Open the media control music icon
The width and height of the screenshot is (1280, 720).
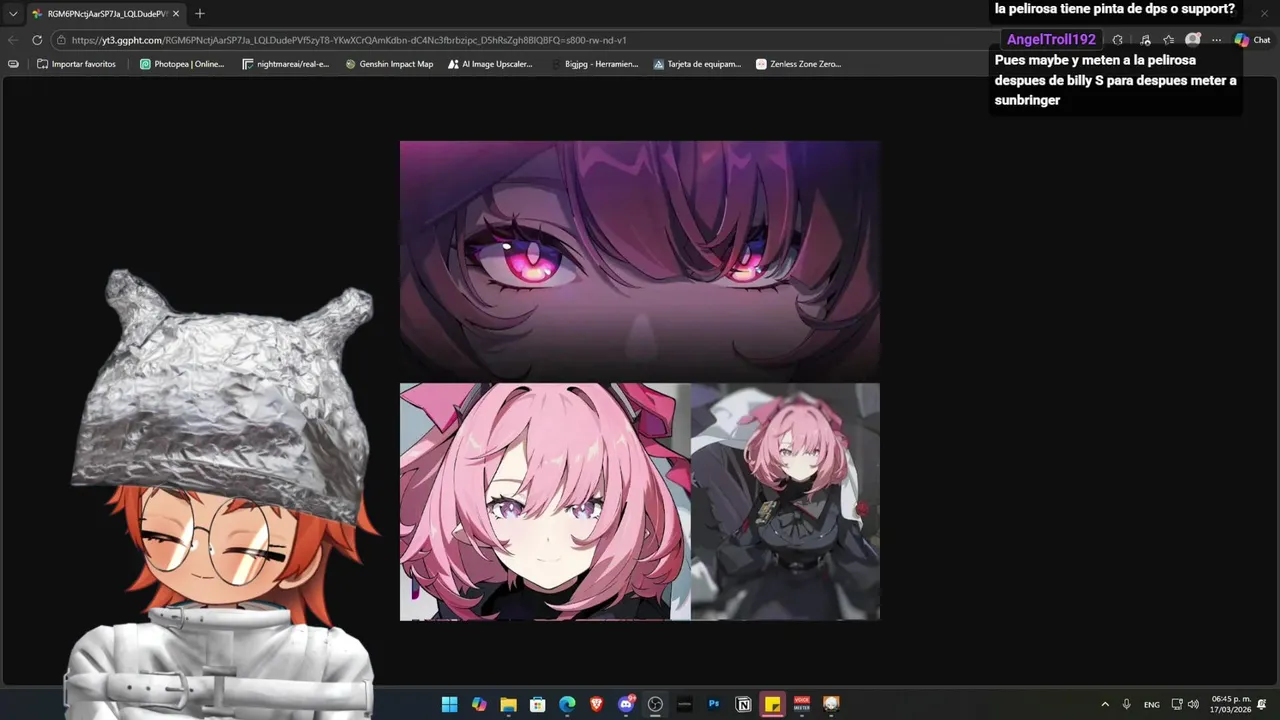[x=1145, y=40]
